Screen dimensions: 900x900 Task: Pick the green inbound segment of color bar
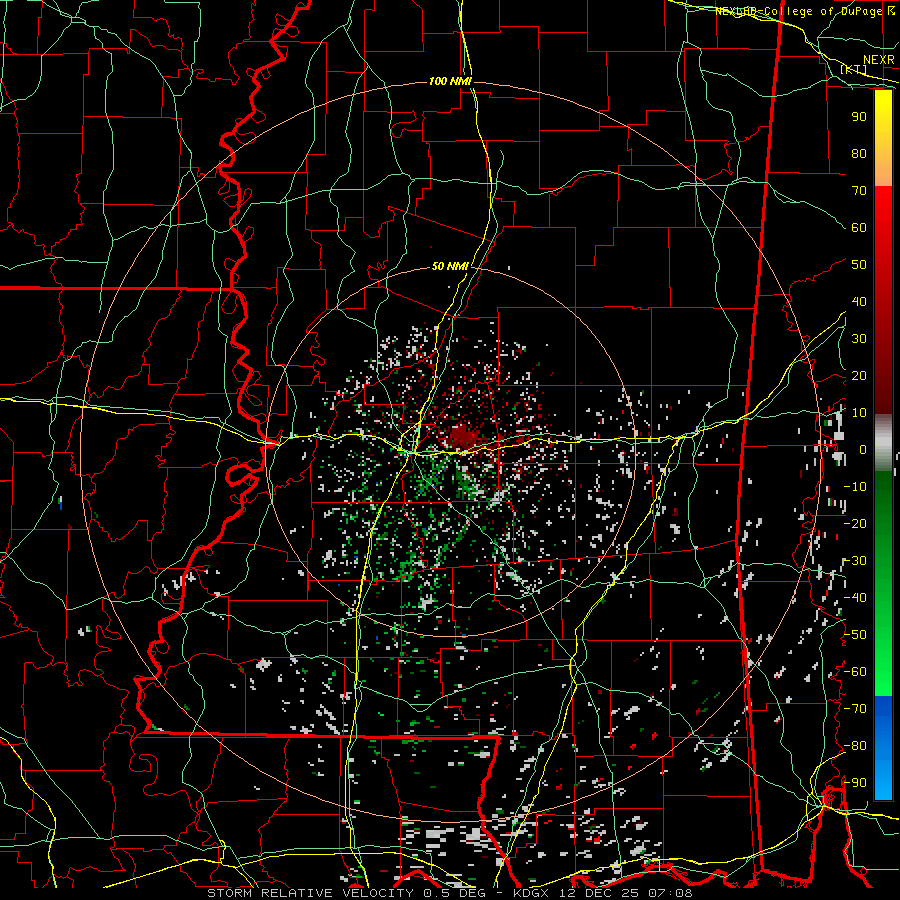883,583
